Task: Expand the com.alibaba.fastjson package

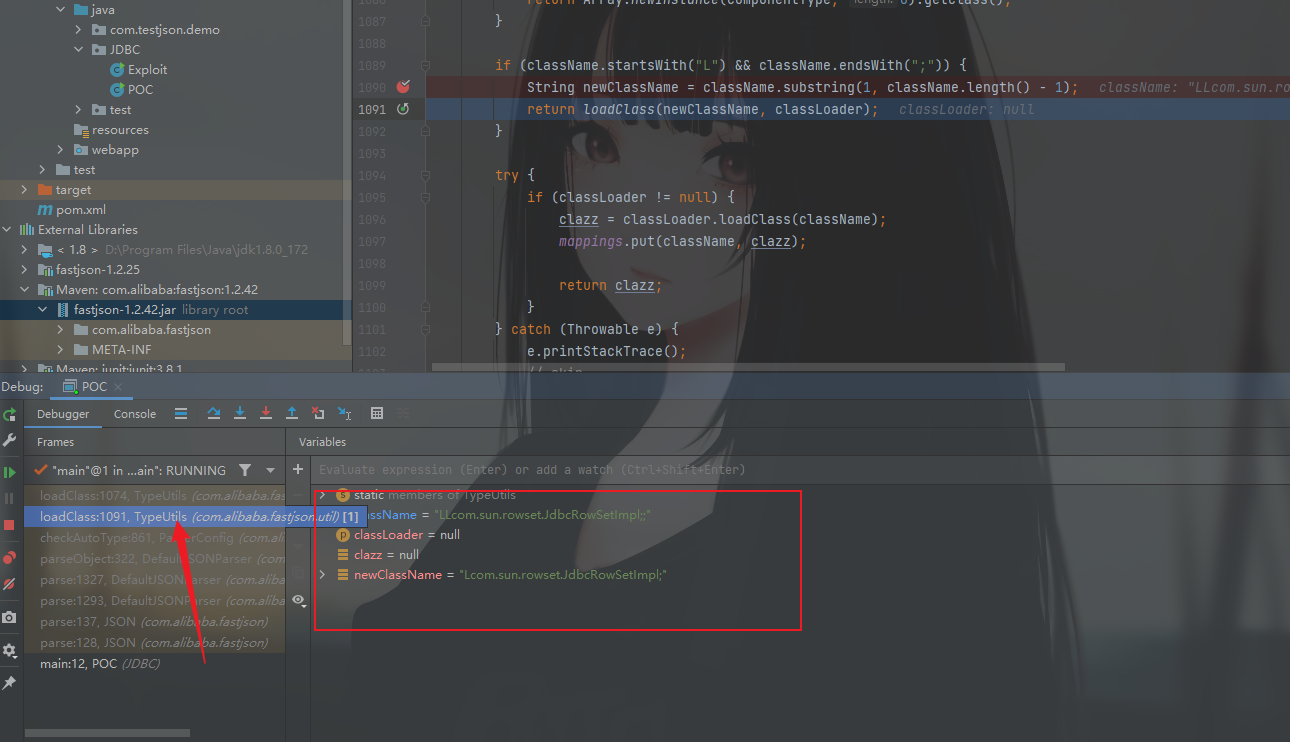Action: click(61, 330)
